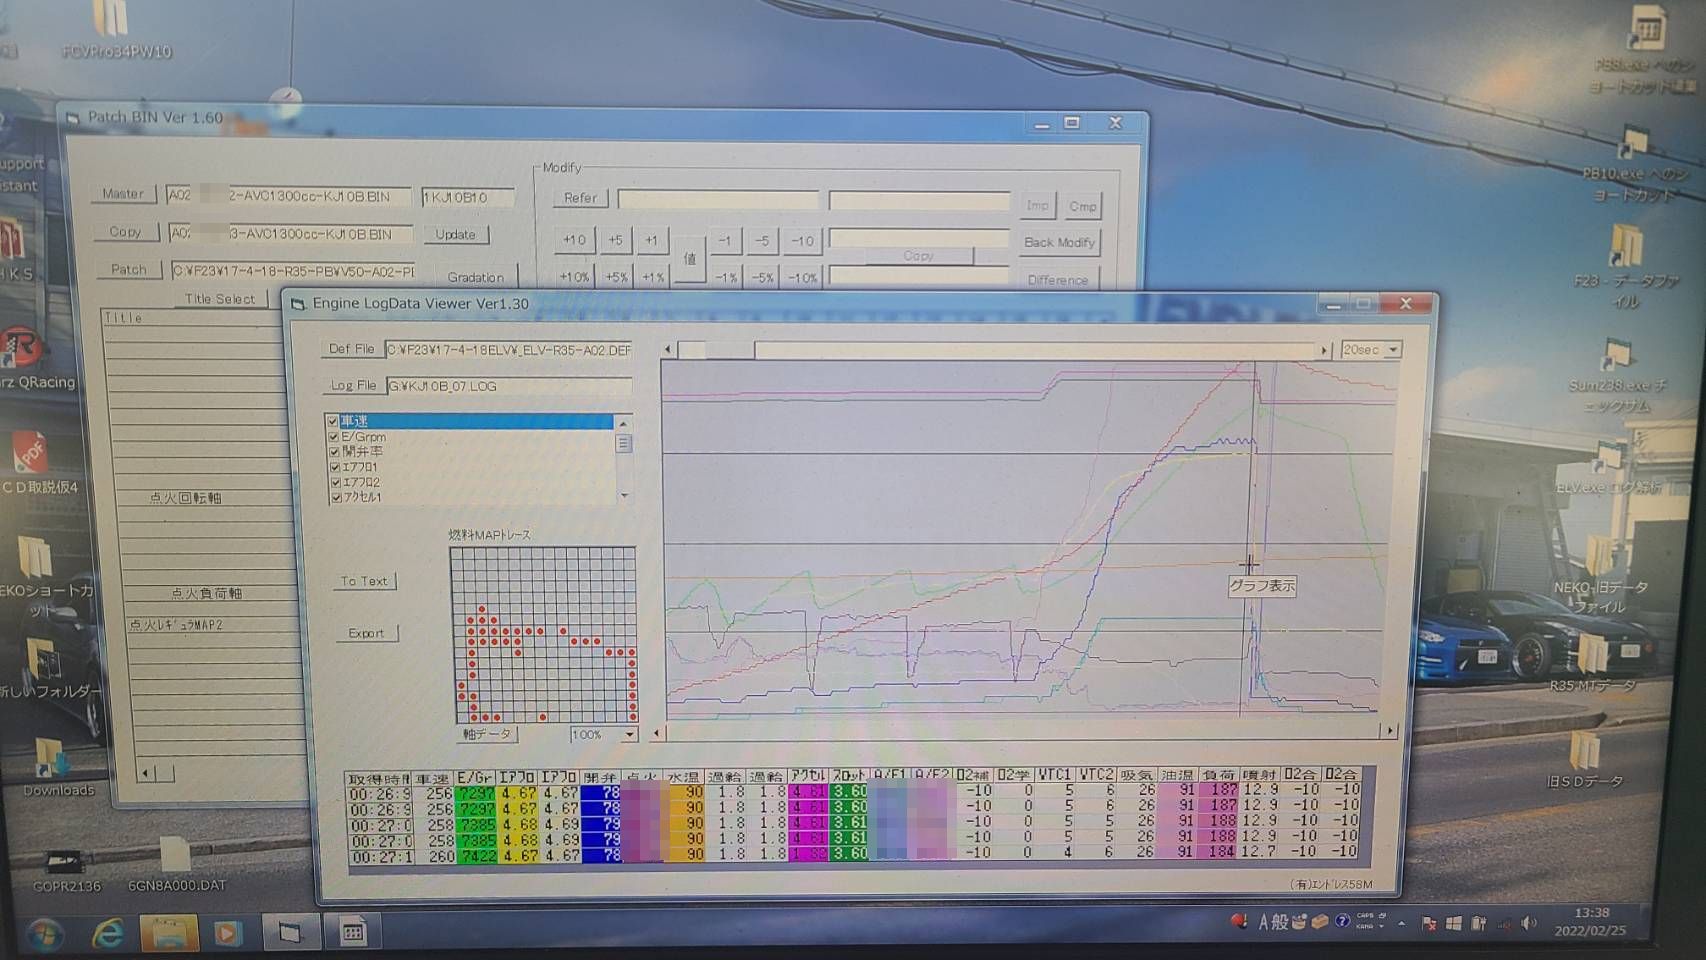Image resolution: width=1706 pixels, height=960 pixels.
Task: Click the graph's top horizontal scrollbar thumb
Action: point(717,350)
